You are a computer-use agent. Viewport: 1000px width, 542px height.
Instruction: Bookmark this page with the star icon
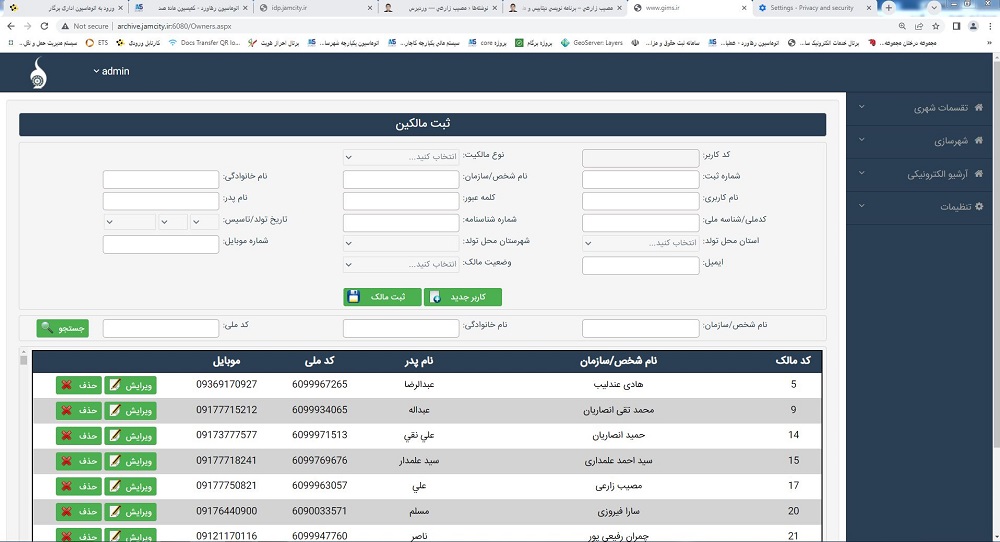(x=936, y=26)
